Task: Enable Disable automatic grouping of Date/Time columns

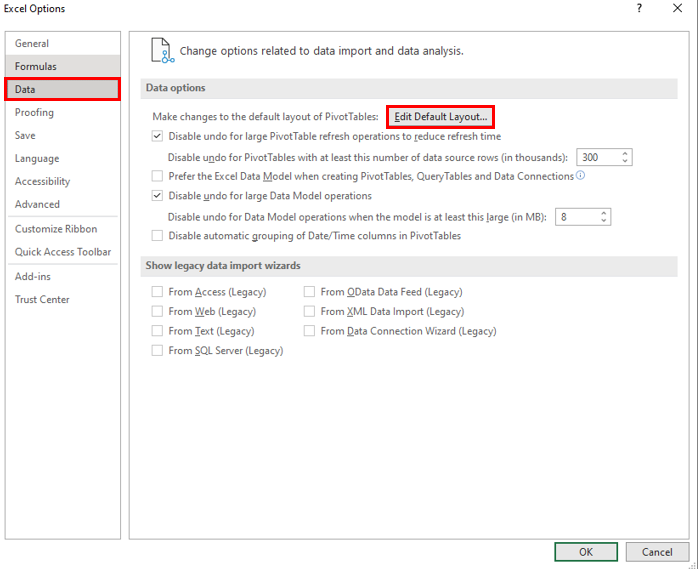Action: 157,236
